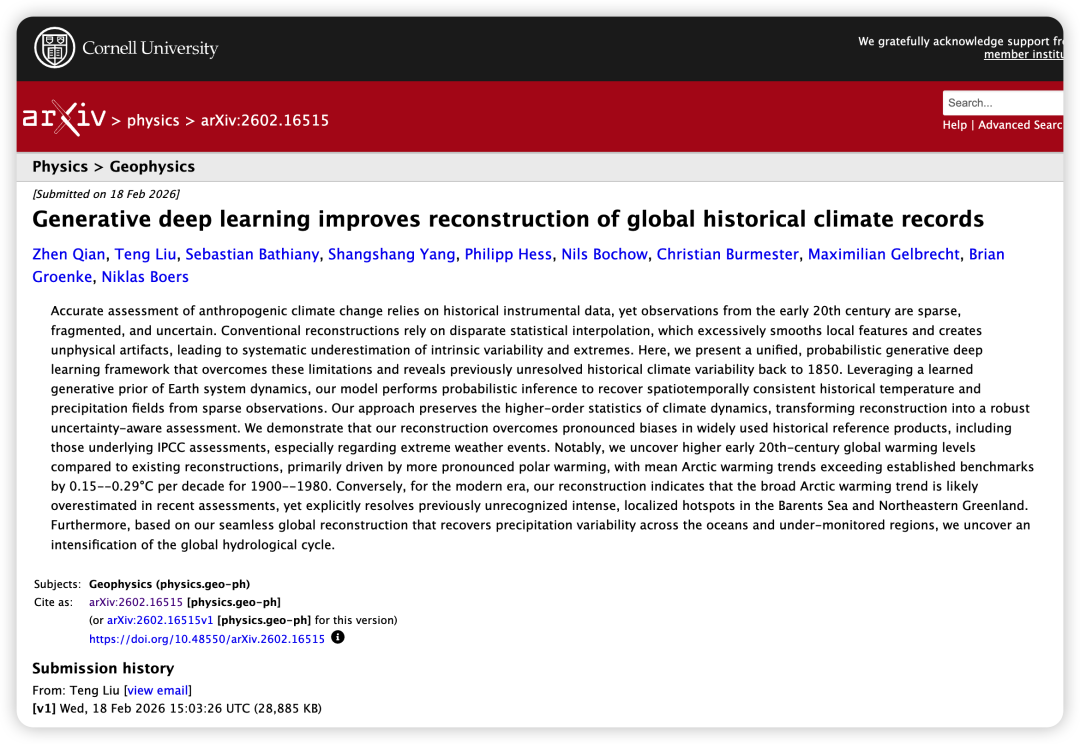Open author page for Maximilian Gelbrecht
The width and height of the screenshot is (1080, 744).
884,254
